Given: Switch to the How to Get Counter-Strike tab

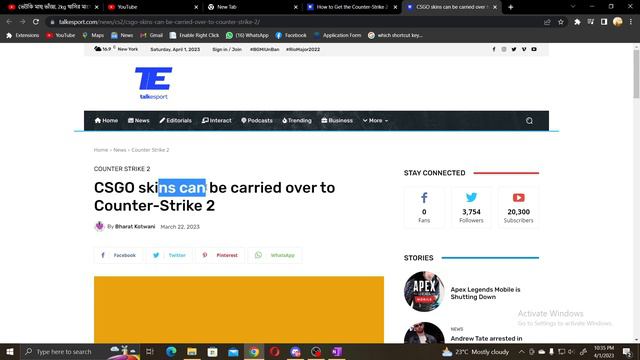Looking at the screenshot, I should click(x=351, y=7).
